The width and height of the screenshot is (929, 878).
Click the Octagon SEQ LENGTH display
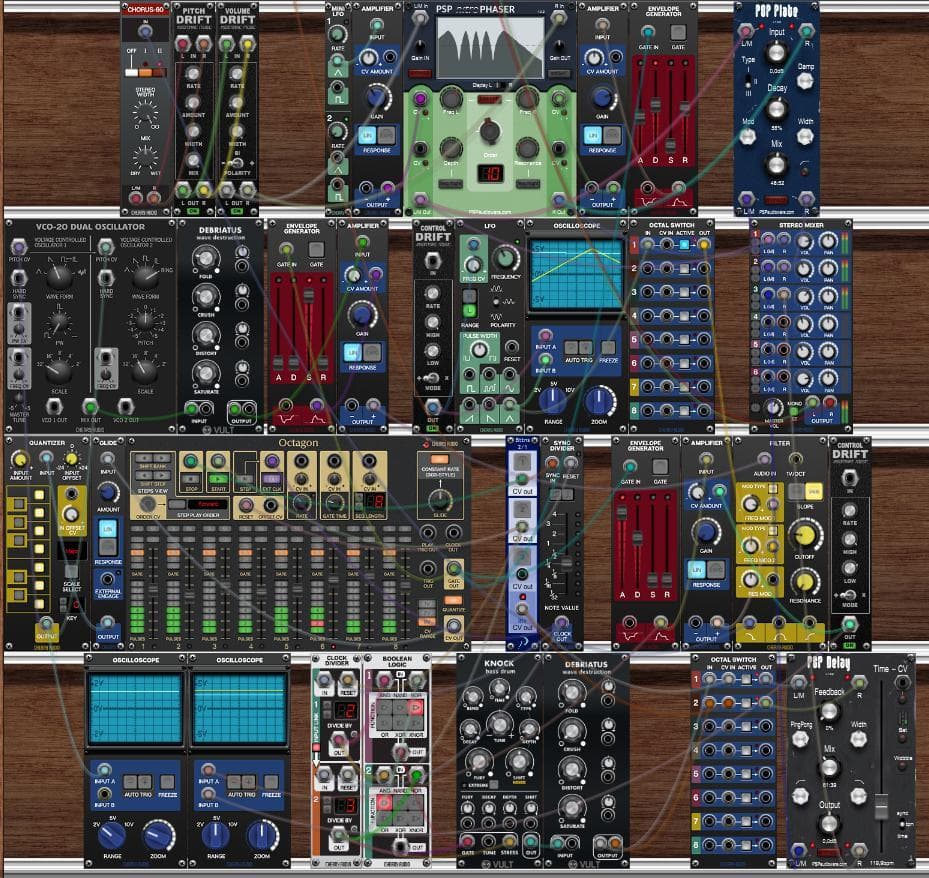375,502
